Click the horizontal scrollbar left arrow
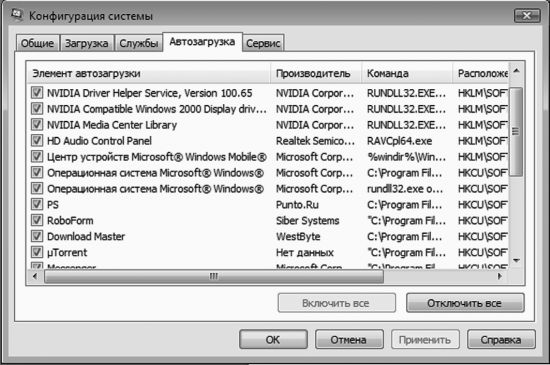The height and width of the screenshot is (365, 550). pyautogui.click(x=35, y=276)
